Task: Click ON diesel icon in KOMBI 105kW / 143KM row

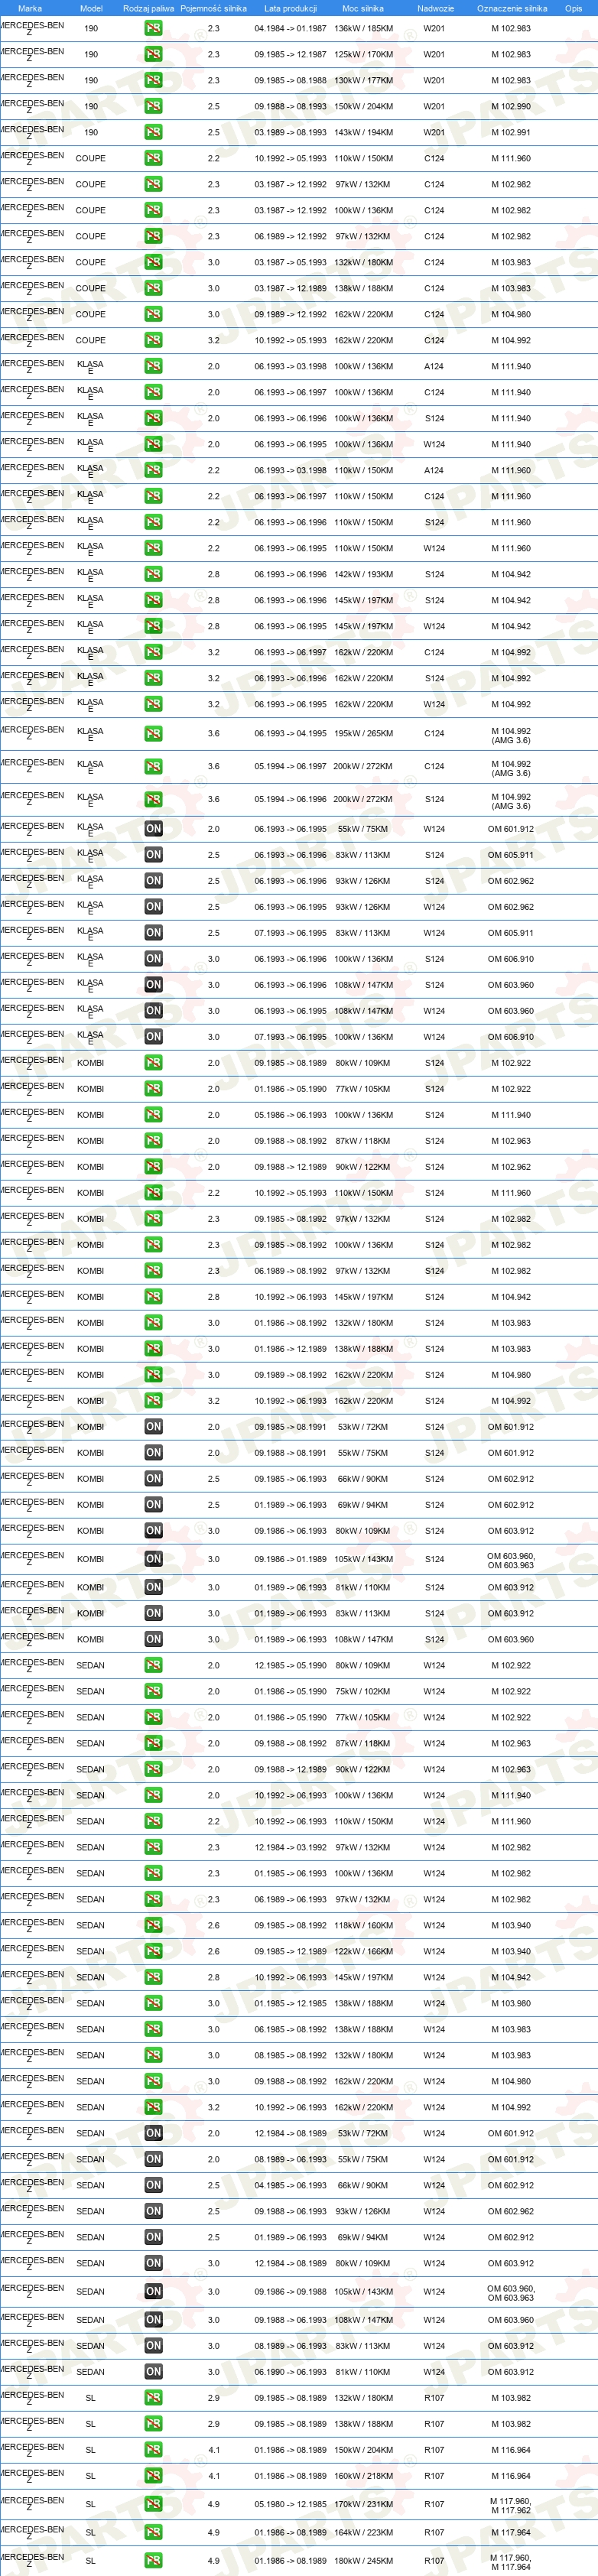Action: [x=153, y=1559]
